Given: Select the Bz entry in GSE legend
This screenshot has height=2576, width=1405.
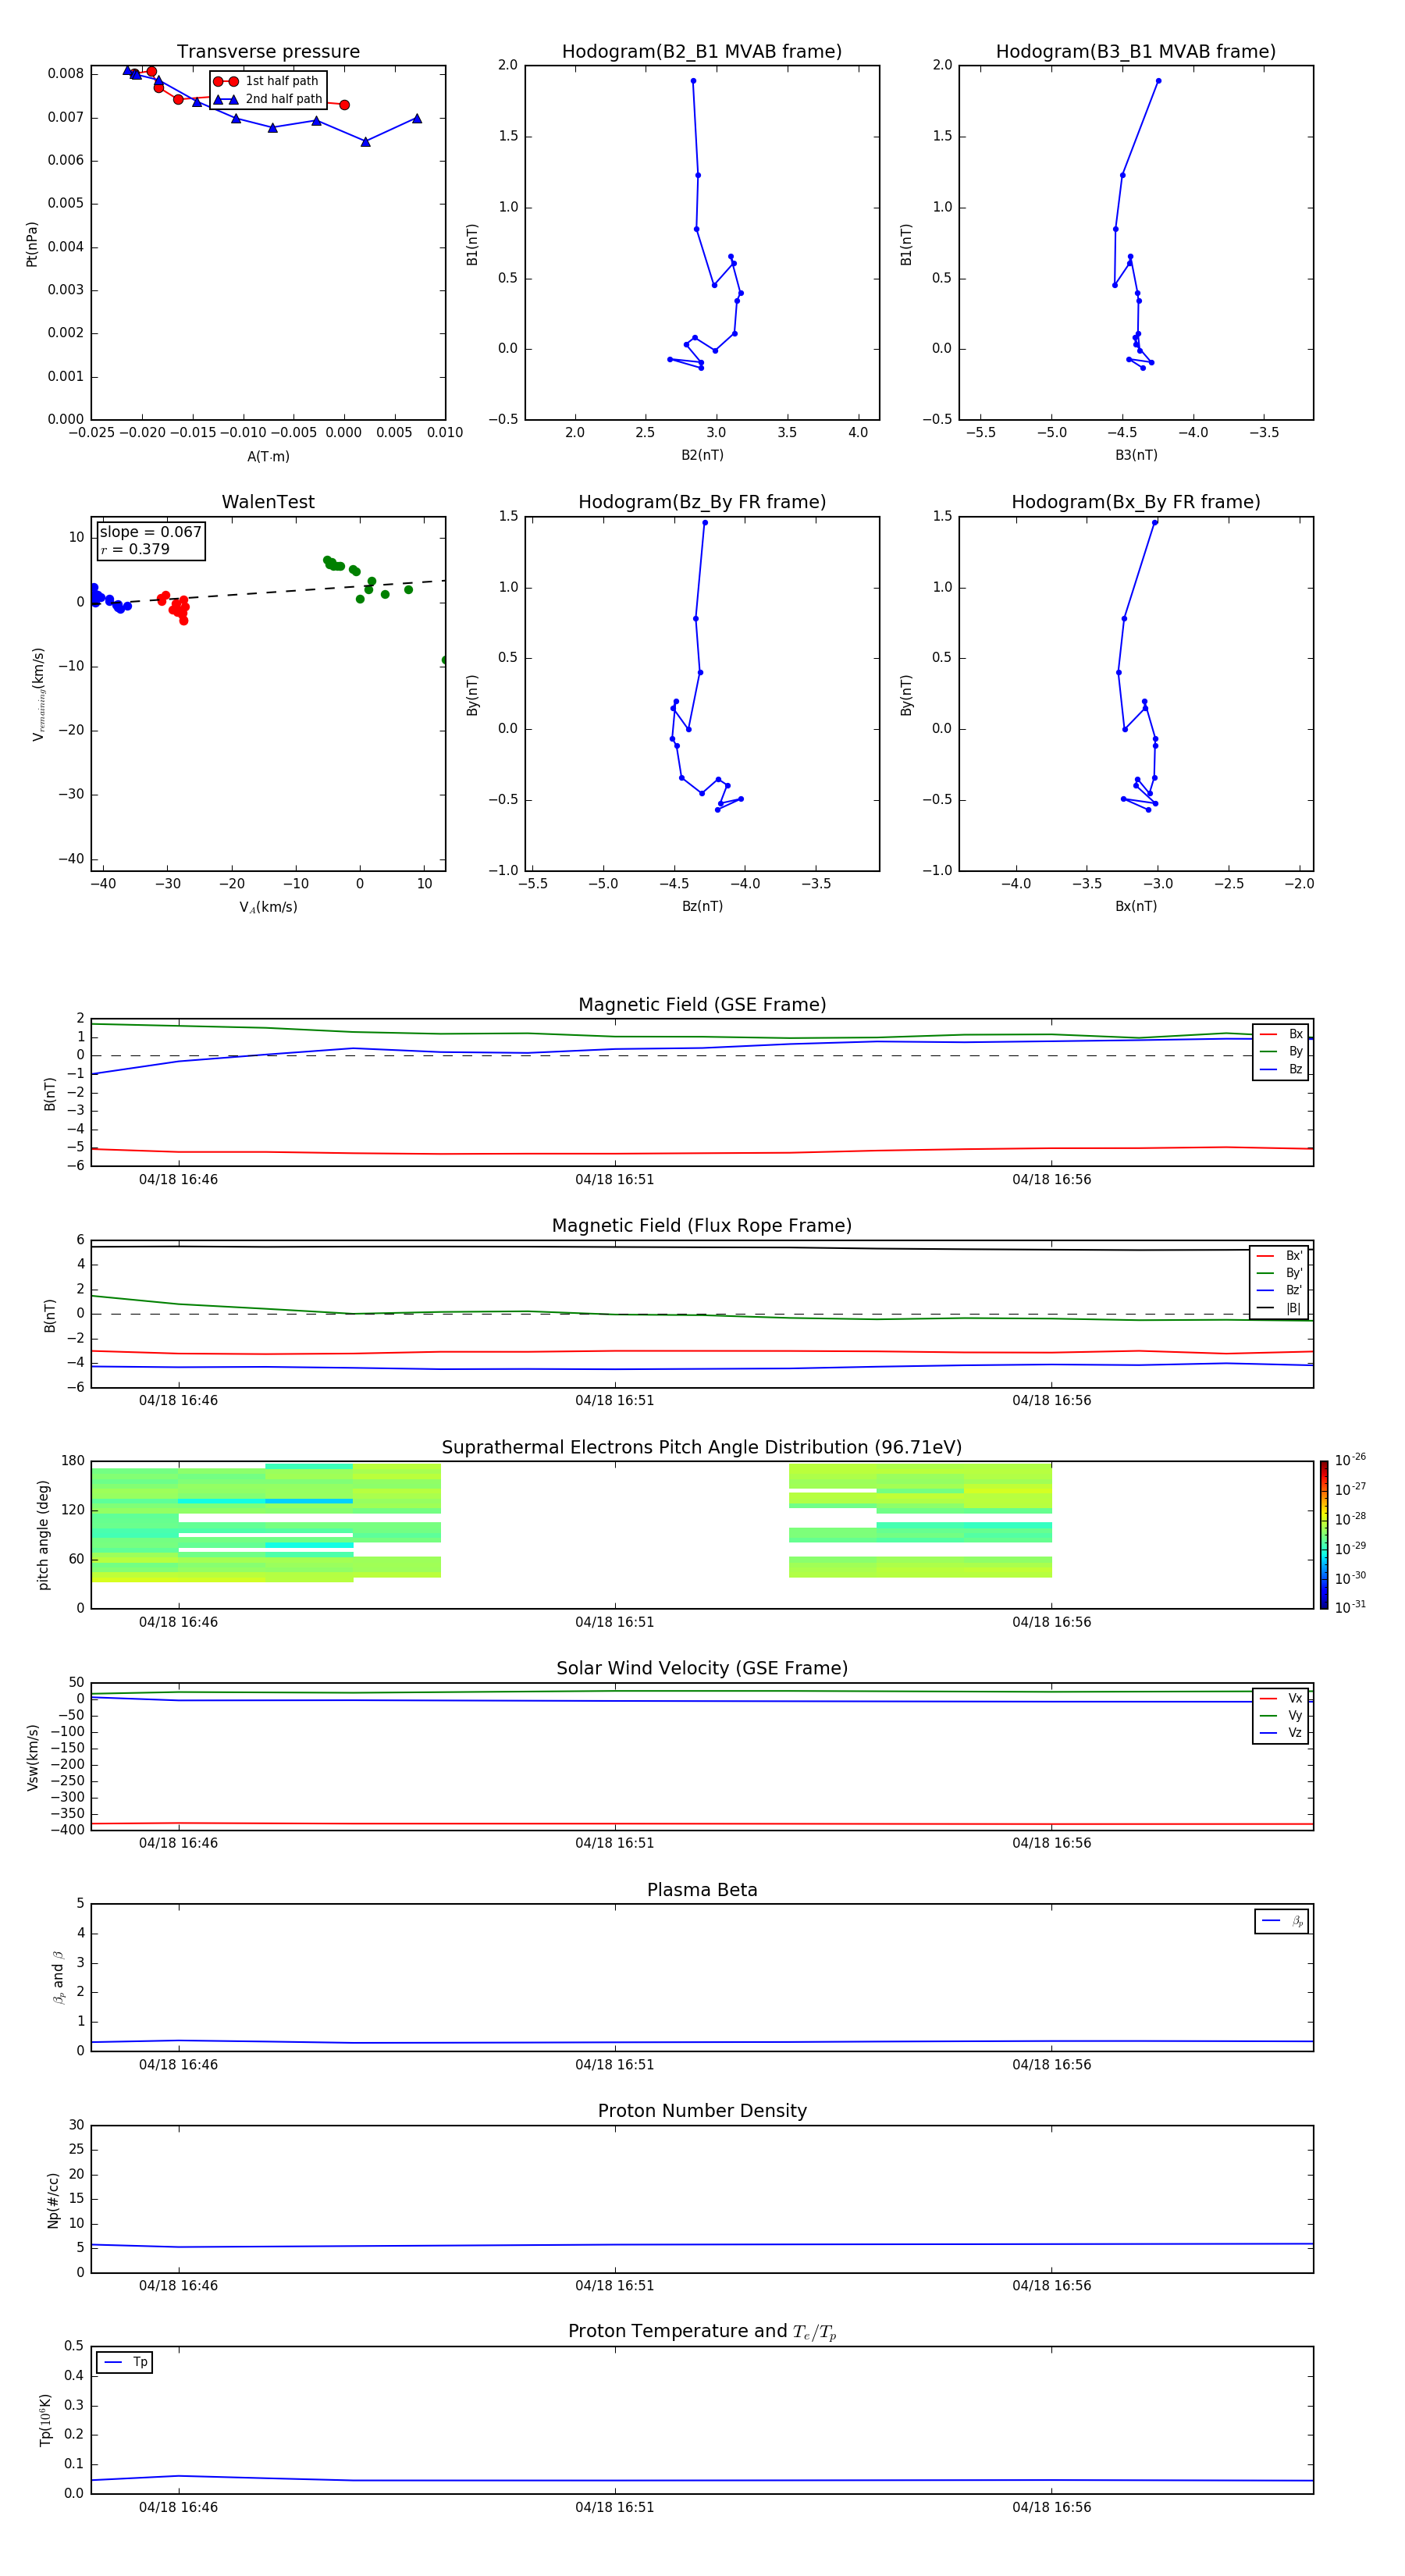Looking at the screenshot, I should coord(1281,1070).
